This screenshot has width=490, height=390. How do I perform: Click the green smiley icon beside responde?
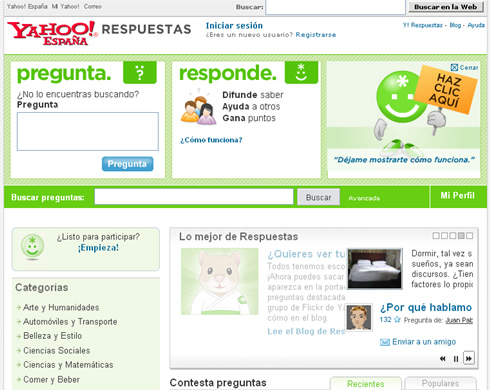point(301,72)
